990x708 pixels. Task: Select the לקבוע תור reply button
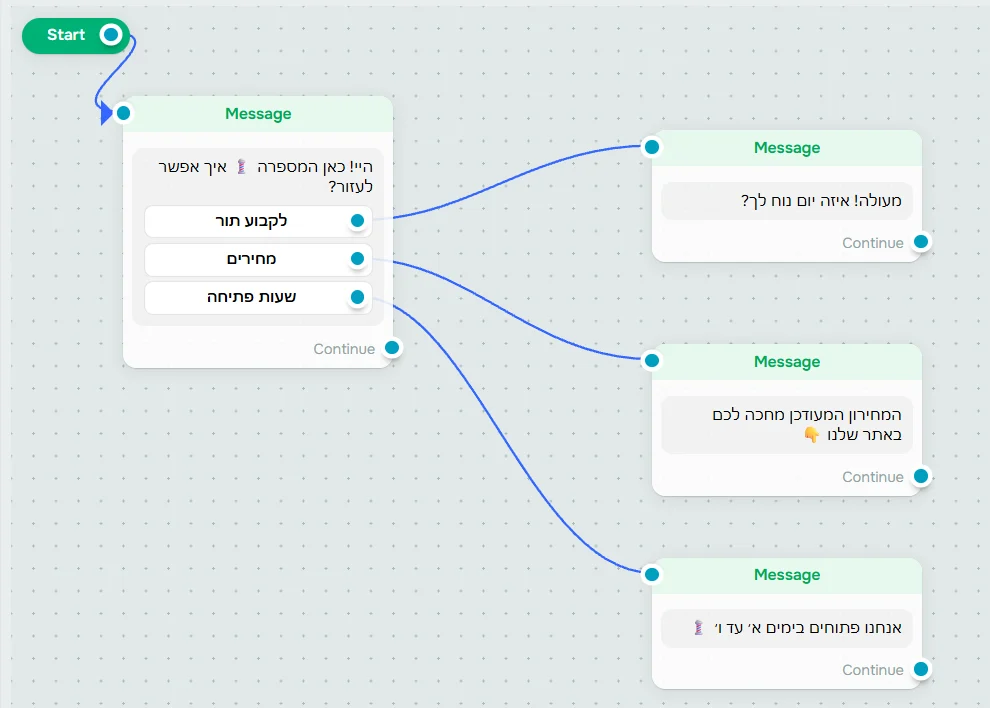(x=258, y=221)
